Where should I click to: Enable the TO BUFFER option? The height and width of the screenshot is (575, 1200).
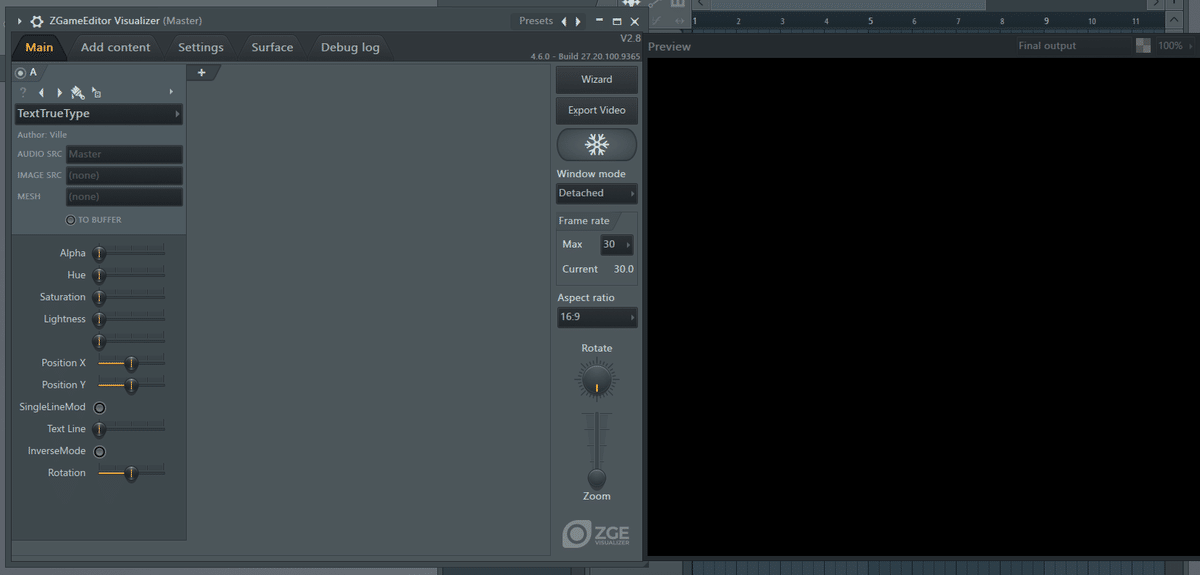coord(71,220)
